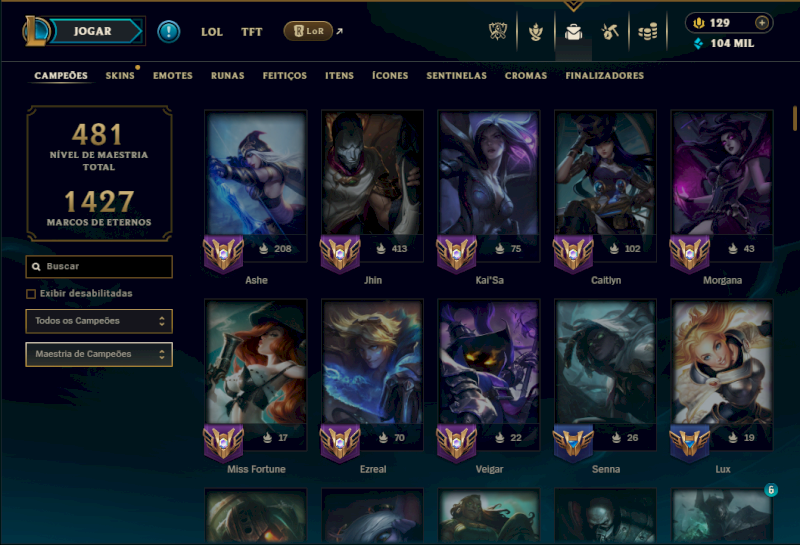Click the League of Legends logo icon
The width and height of the screenshot is (800, 545).
tap(36, 31)
